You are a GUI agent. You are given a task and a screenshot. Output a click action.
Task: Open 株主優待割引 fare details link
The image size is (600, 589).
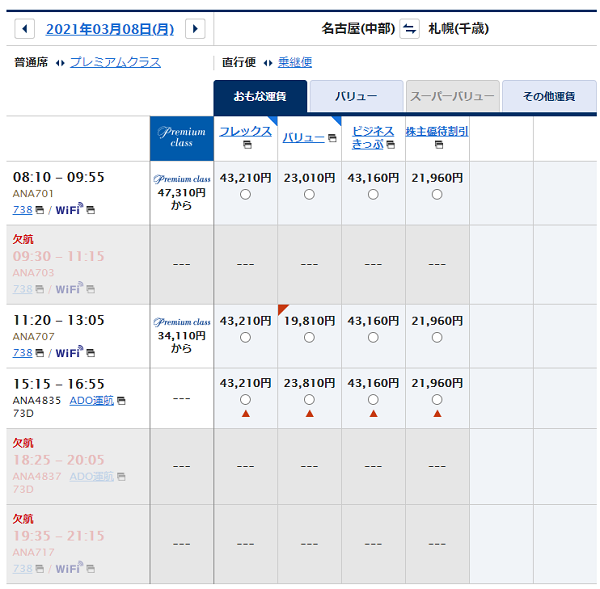tap(437, 131)
